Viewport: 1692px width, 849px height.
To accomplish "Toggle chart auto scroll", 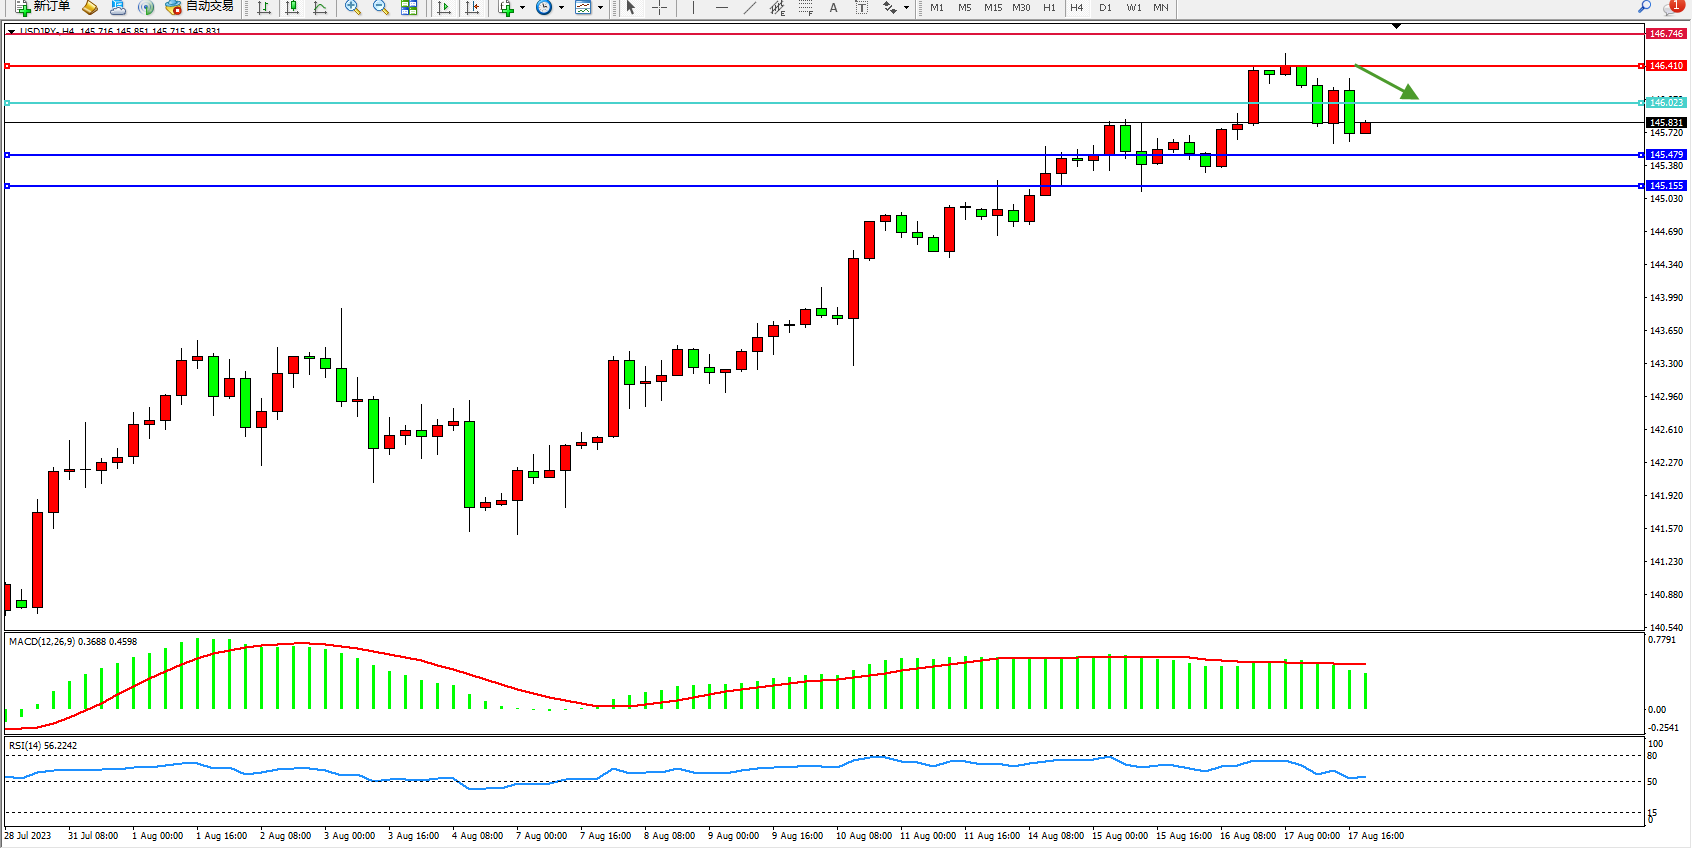I will coord(445,7).
